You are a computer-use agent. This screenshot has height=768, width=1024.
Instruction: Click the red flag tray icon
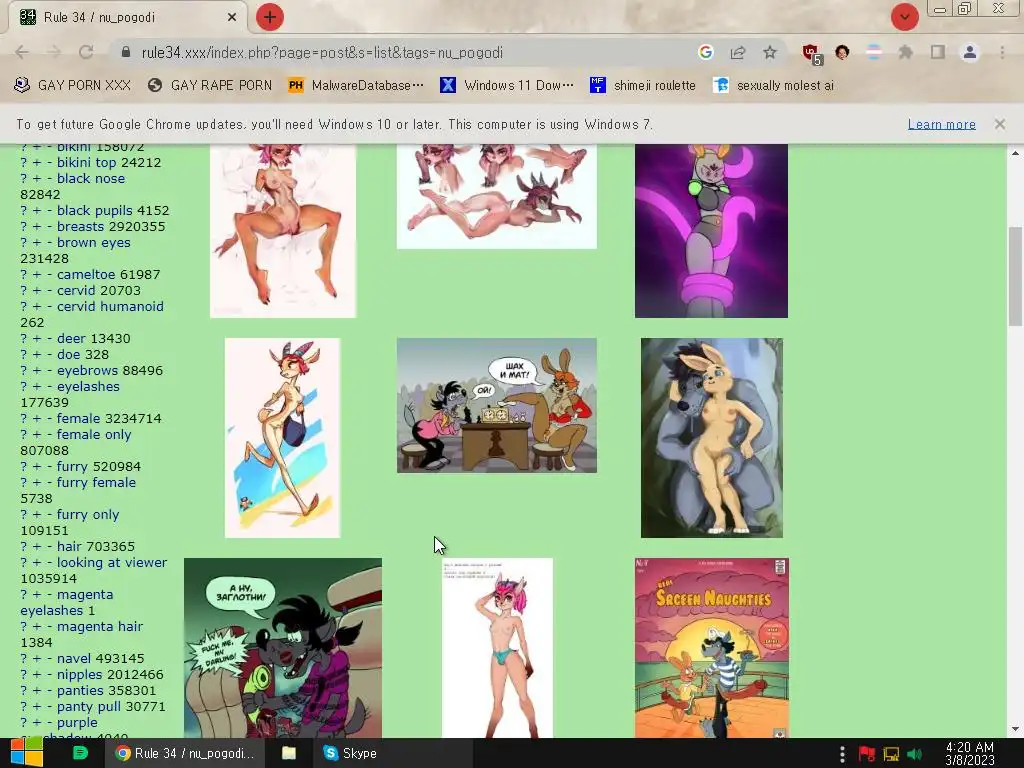pyautogui.click(x=867, y=754)
